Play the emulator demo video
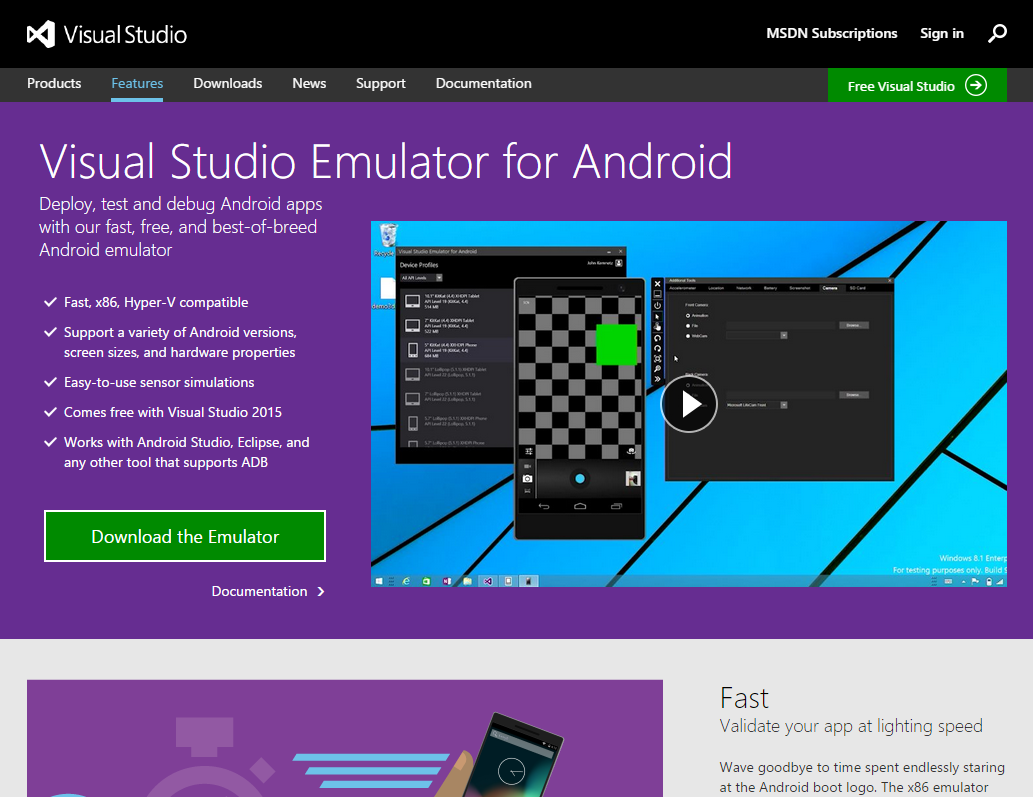Image resolution: width=1033 pixels, height=797 pixels. 688,404
